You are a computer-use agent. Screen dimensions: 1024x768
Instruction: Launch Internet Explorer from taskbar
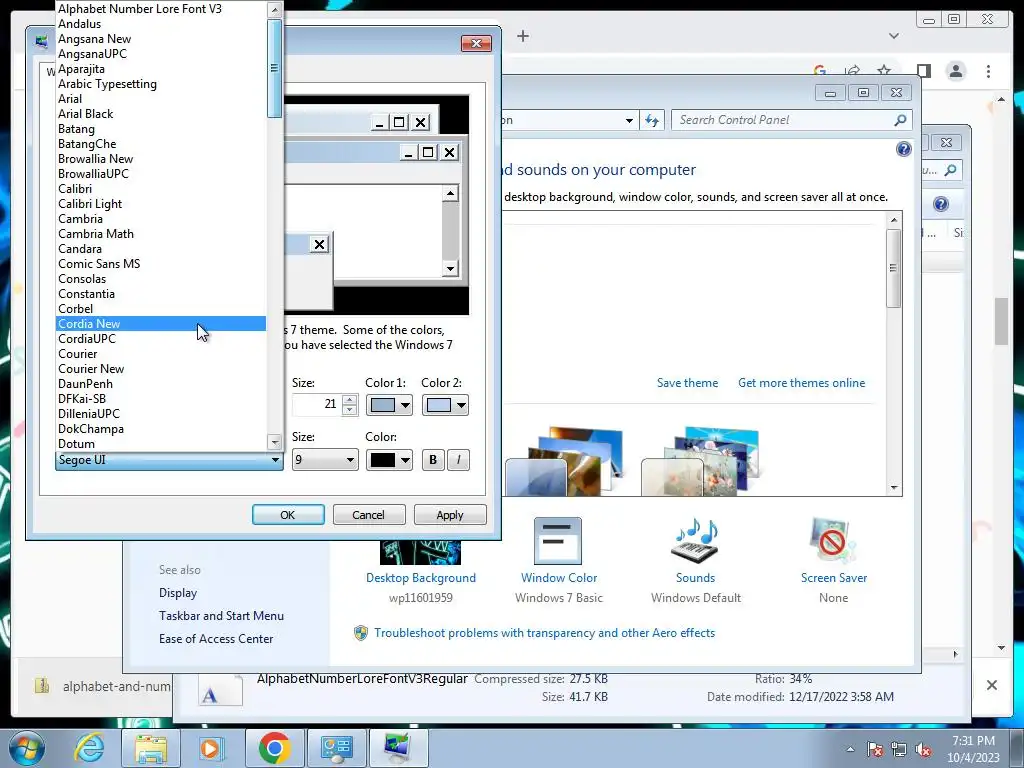[89, 748]
